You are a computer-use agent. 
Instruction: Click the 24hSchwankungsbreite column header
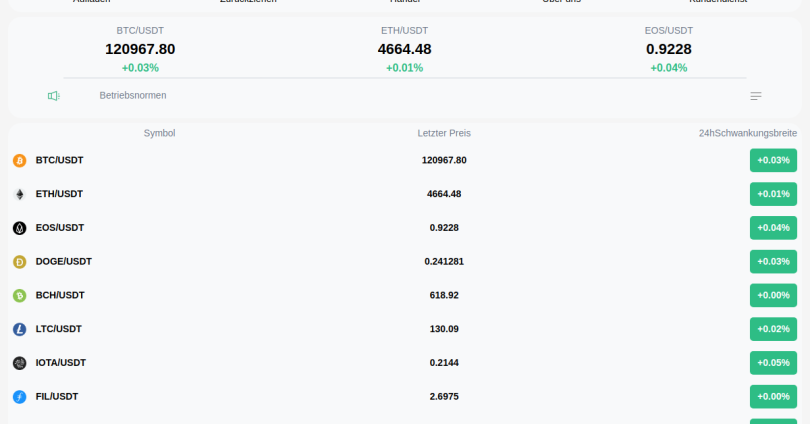pyautogui.click(x=747, y=133)
